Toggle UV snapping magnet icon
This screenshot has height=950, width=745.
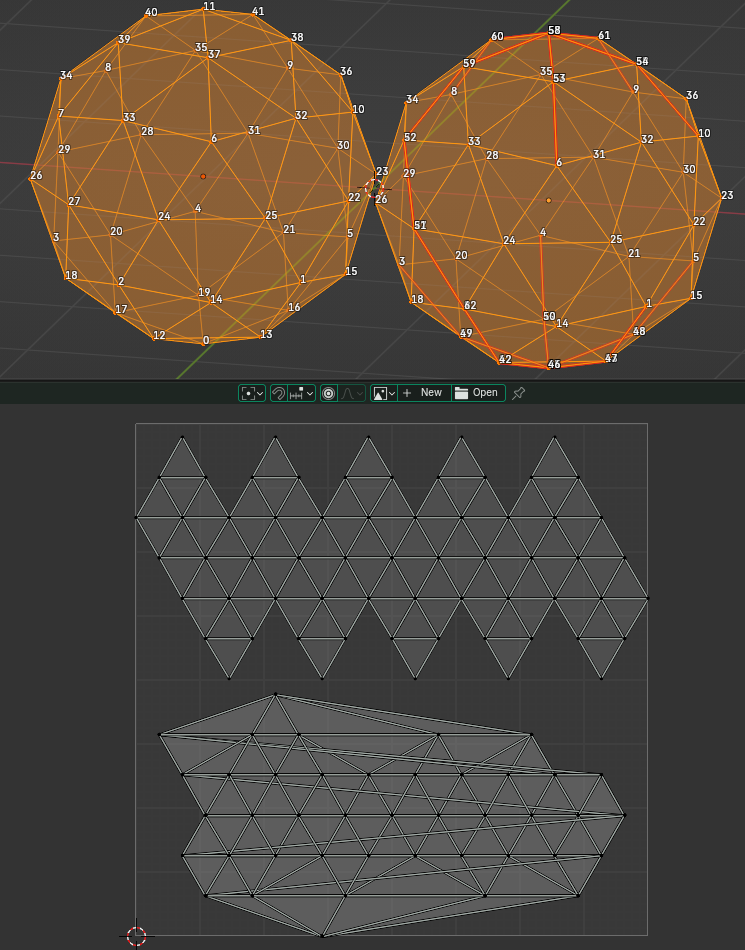tap(279, 393)
